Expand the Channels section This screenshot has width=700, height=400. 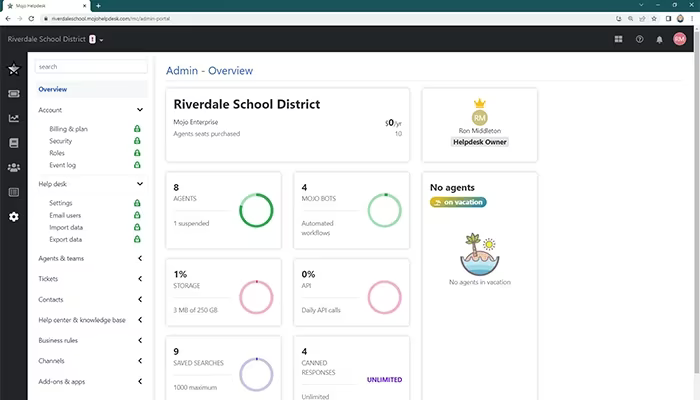tap(140, 361)
